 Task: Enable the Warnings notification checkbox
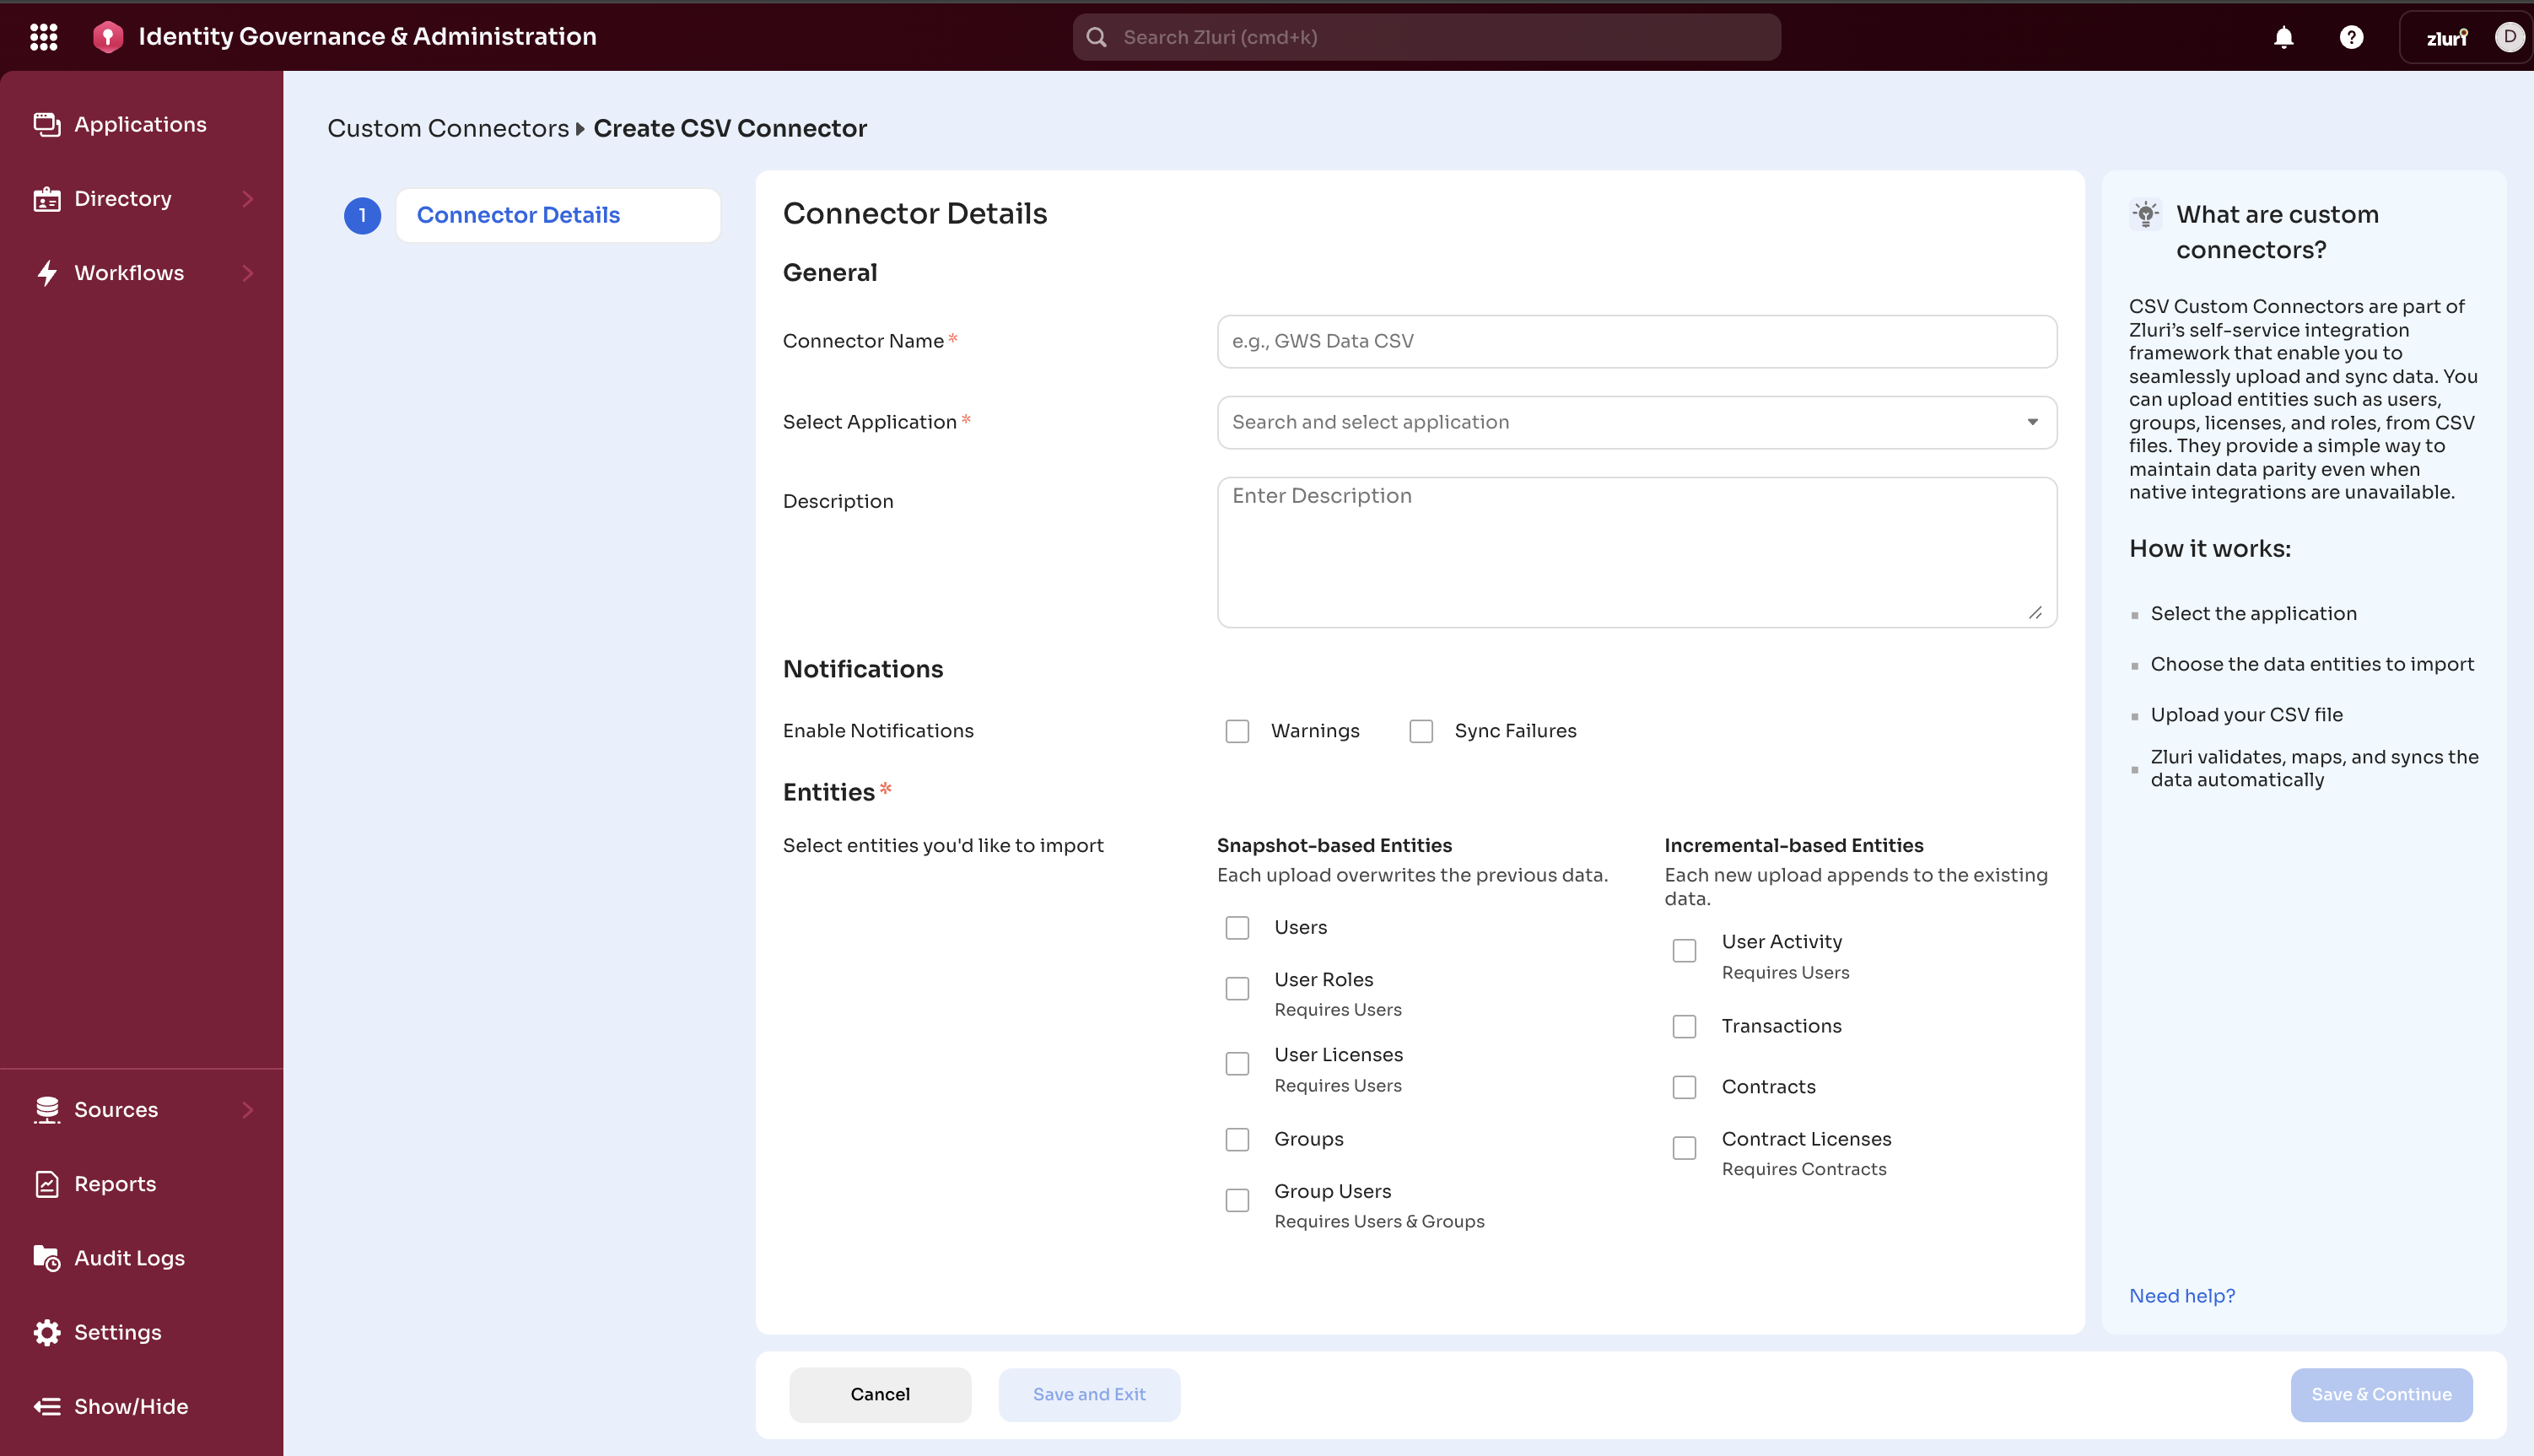point(1237,731)
